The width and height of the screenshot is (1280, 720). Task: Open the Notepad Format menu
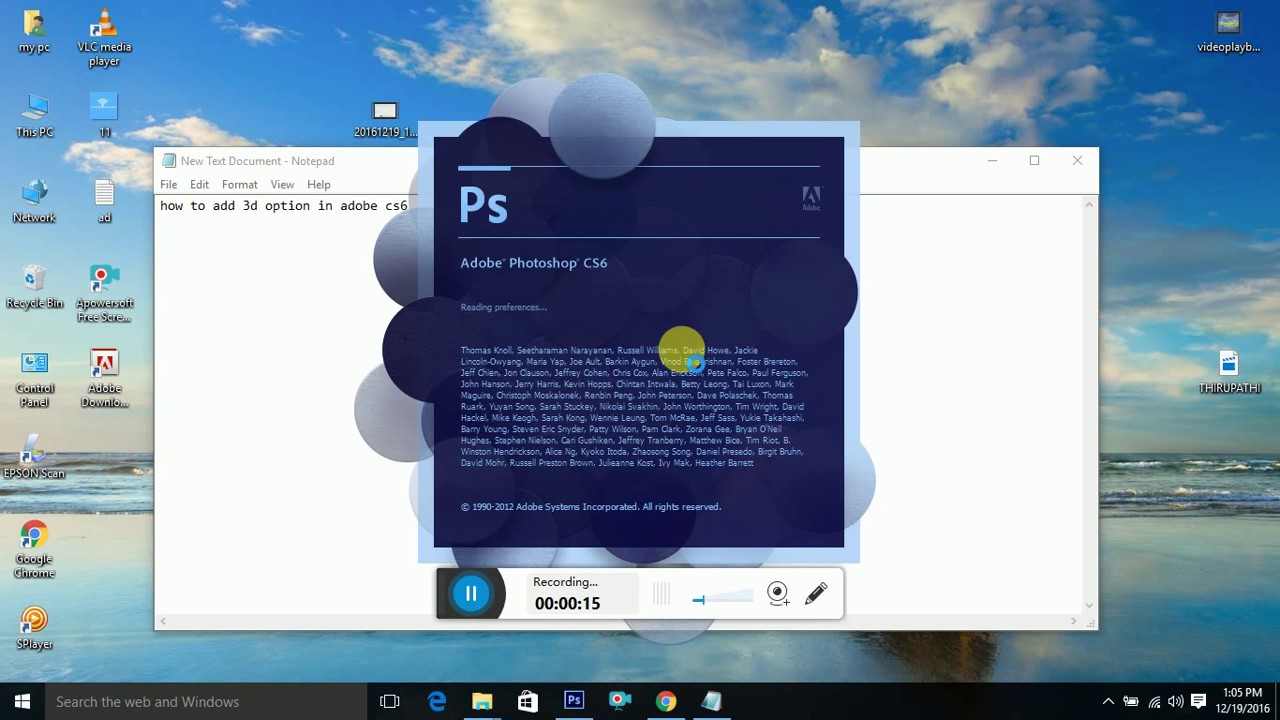240,185
